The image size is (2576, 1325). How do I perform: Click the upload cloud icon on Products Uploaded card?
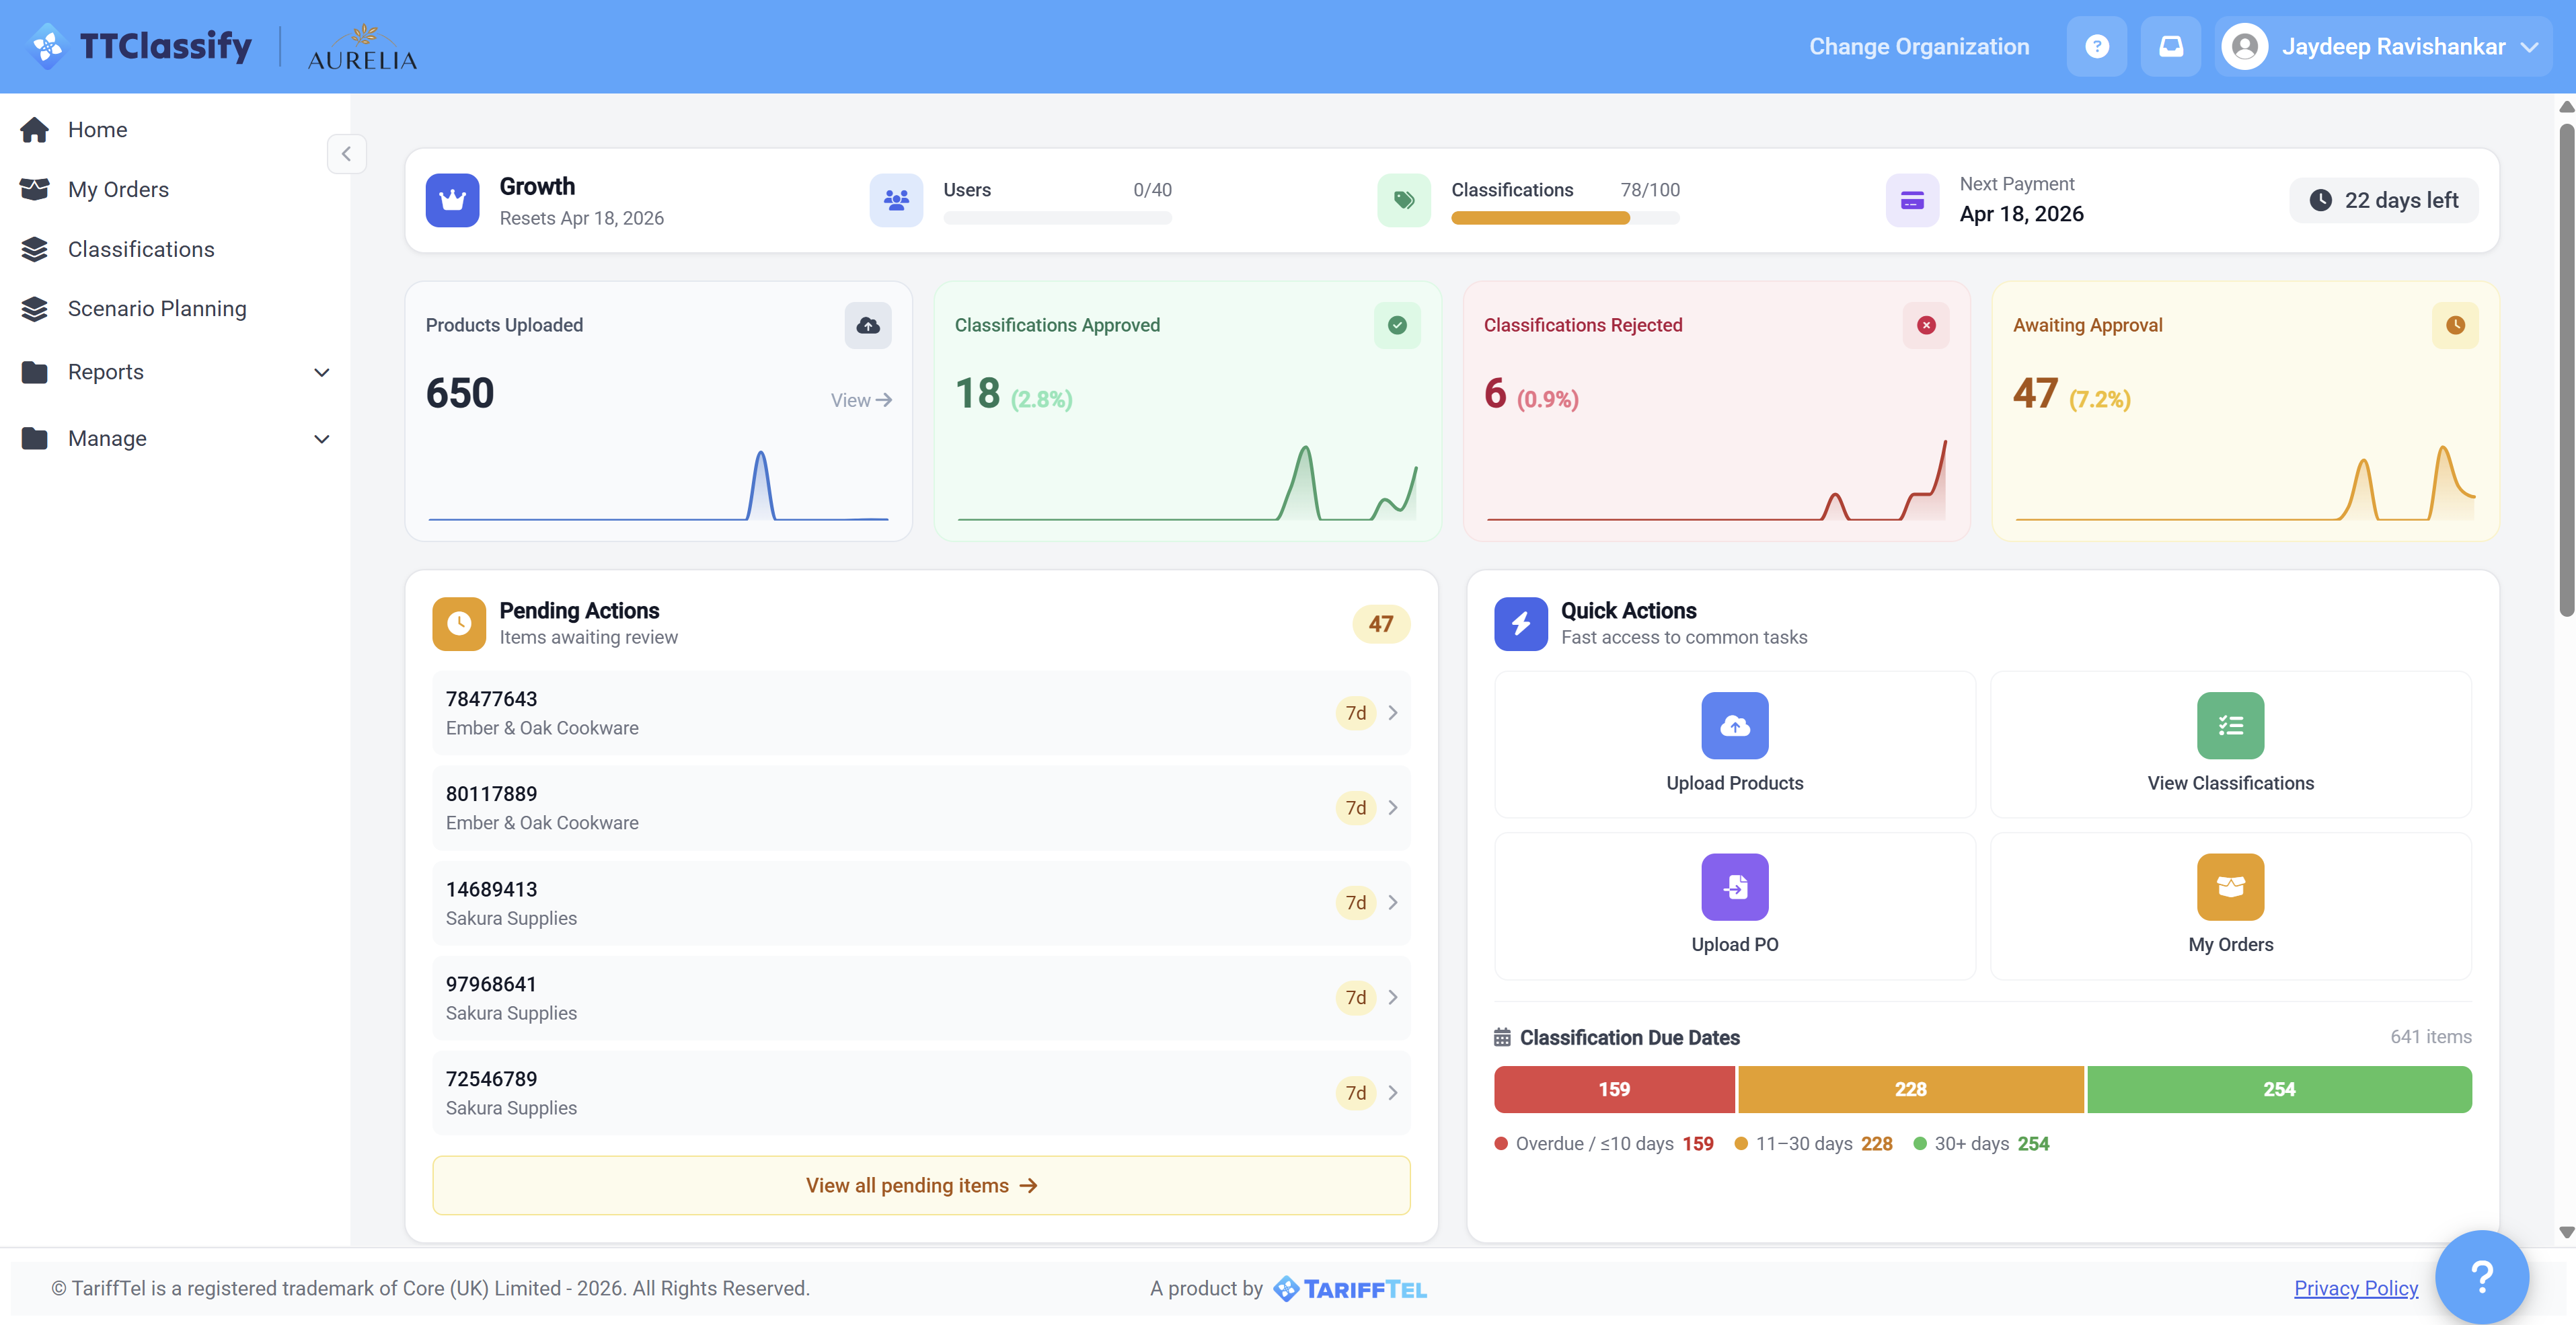click(867, 325)
